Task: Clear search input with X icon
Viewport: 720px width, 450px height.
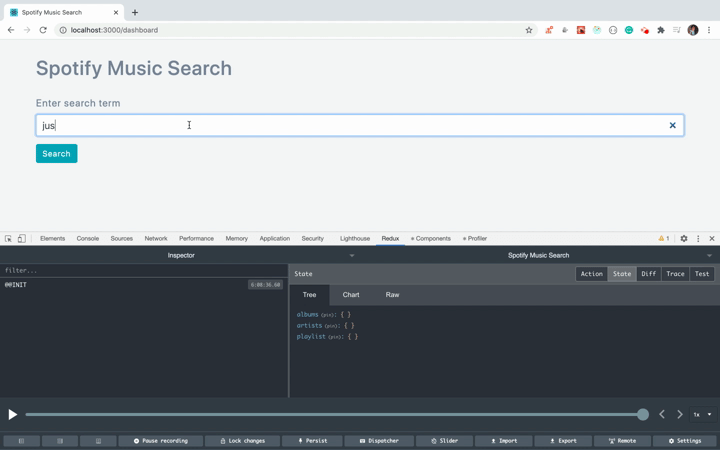Action: tap(672, 125)
